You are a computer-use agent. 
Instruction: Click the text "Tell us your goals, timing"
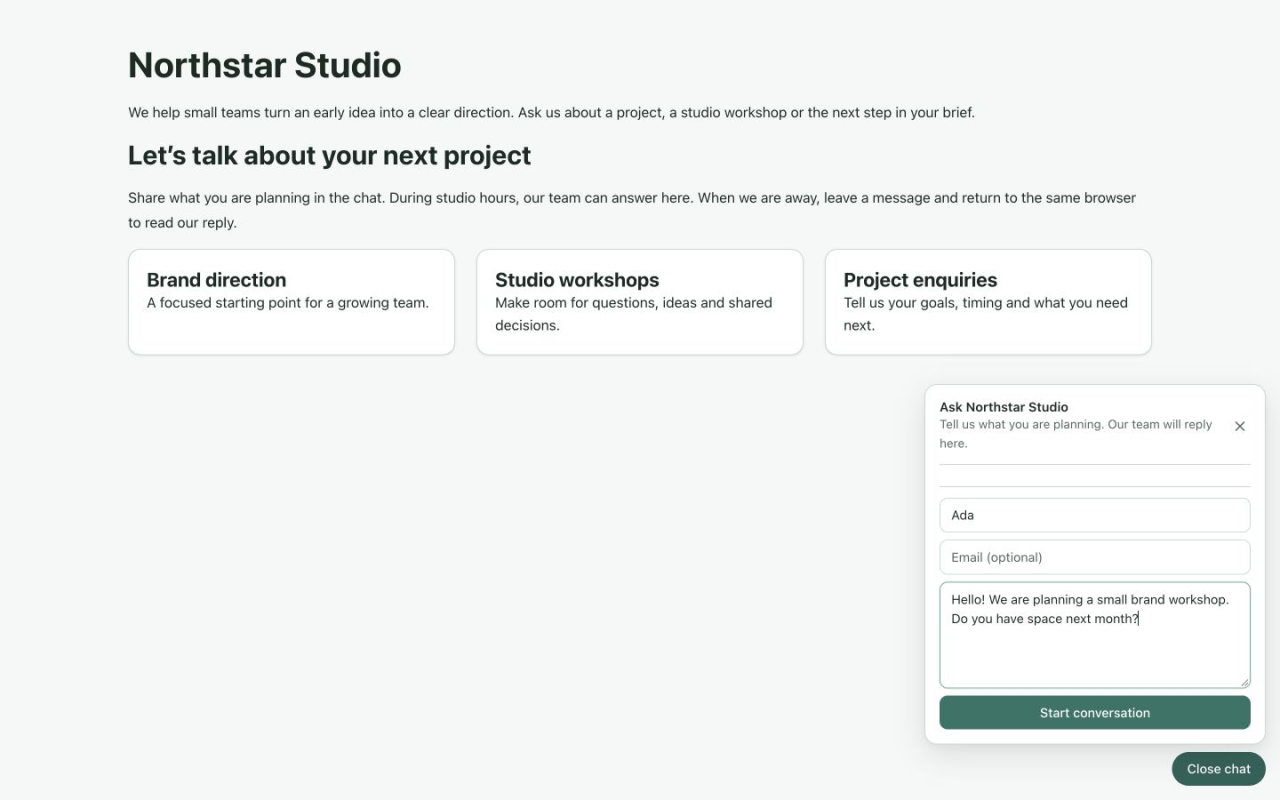pos(929,302)
